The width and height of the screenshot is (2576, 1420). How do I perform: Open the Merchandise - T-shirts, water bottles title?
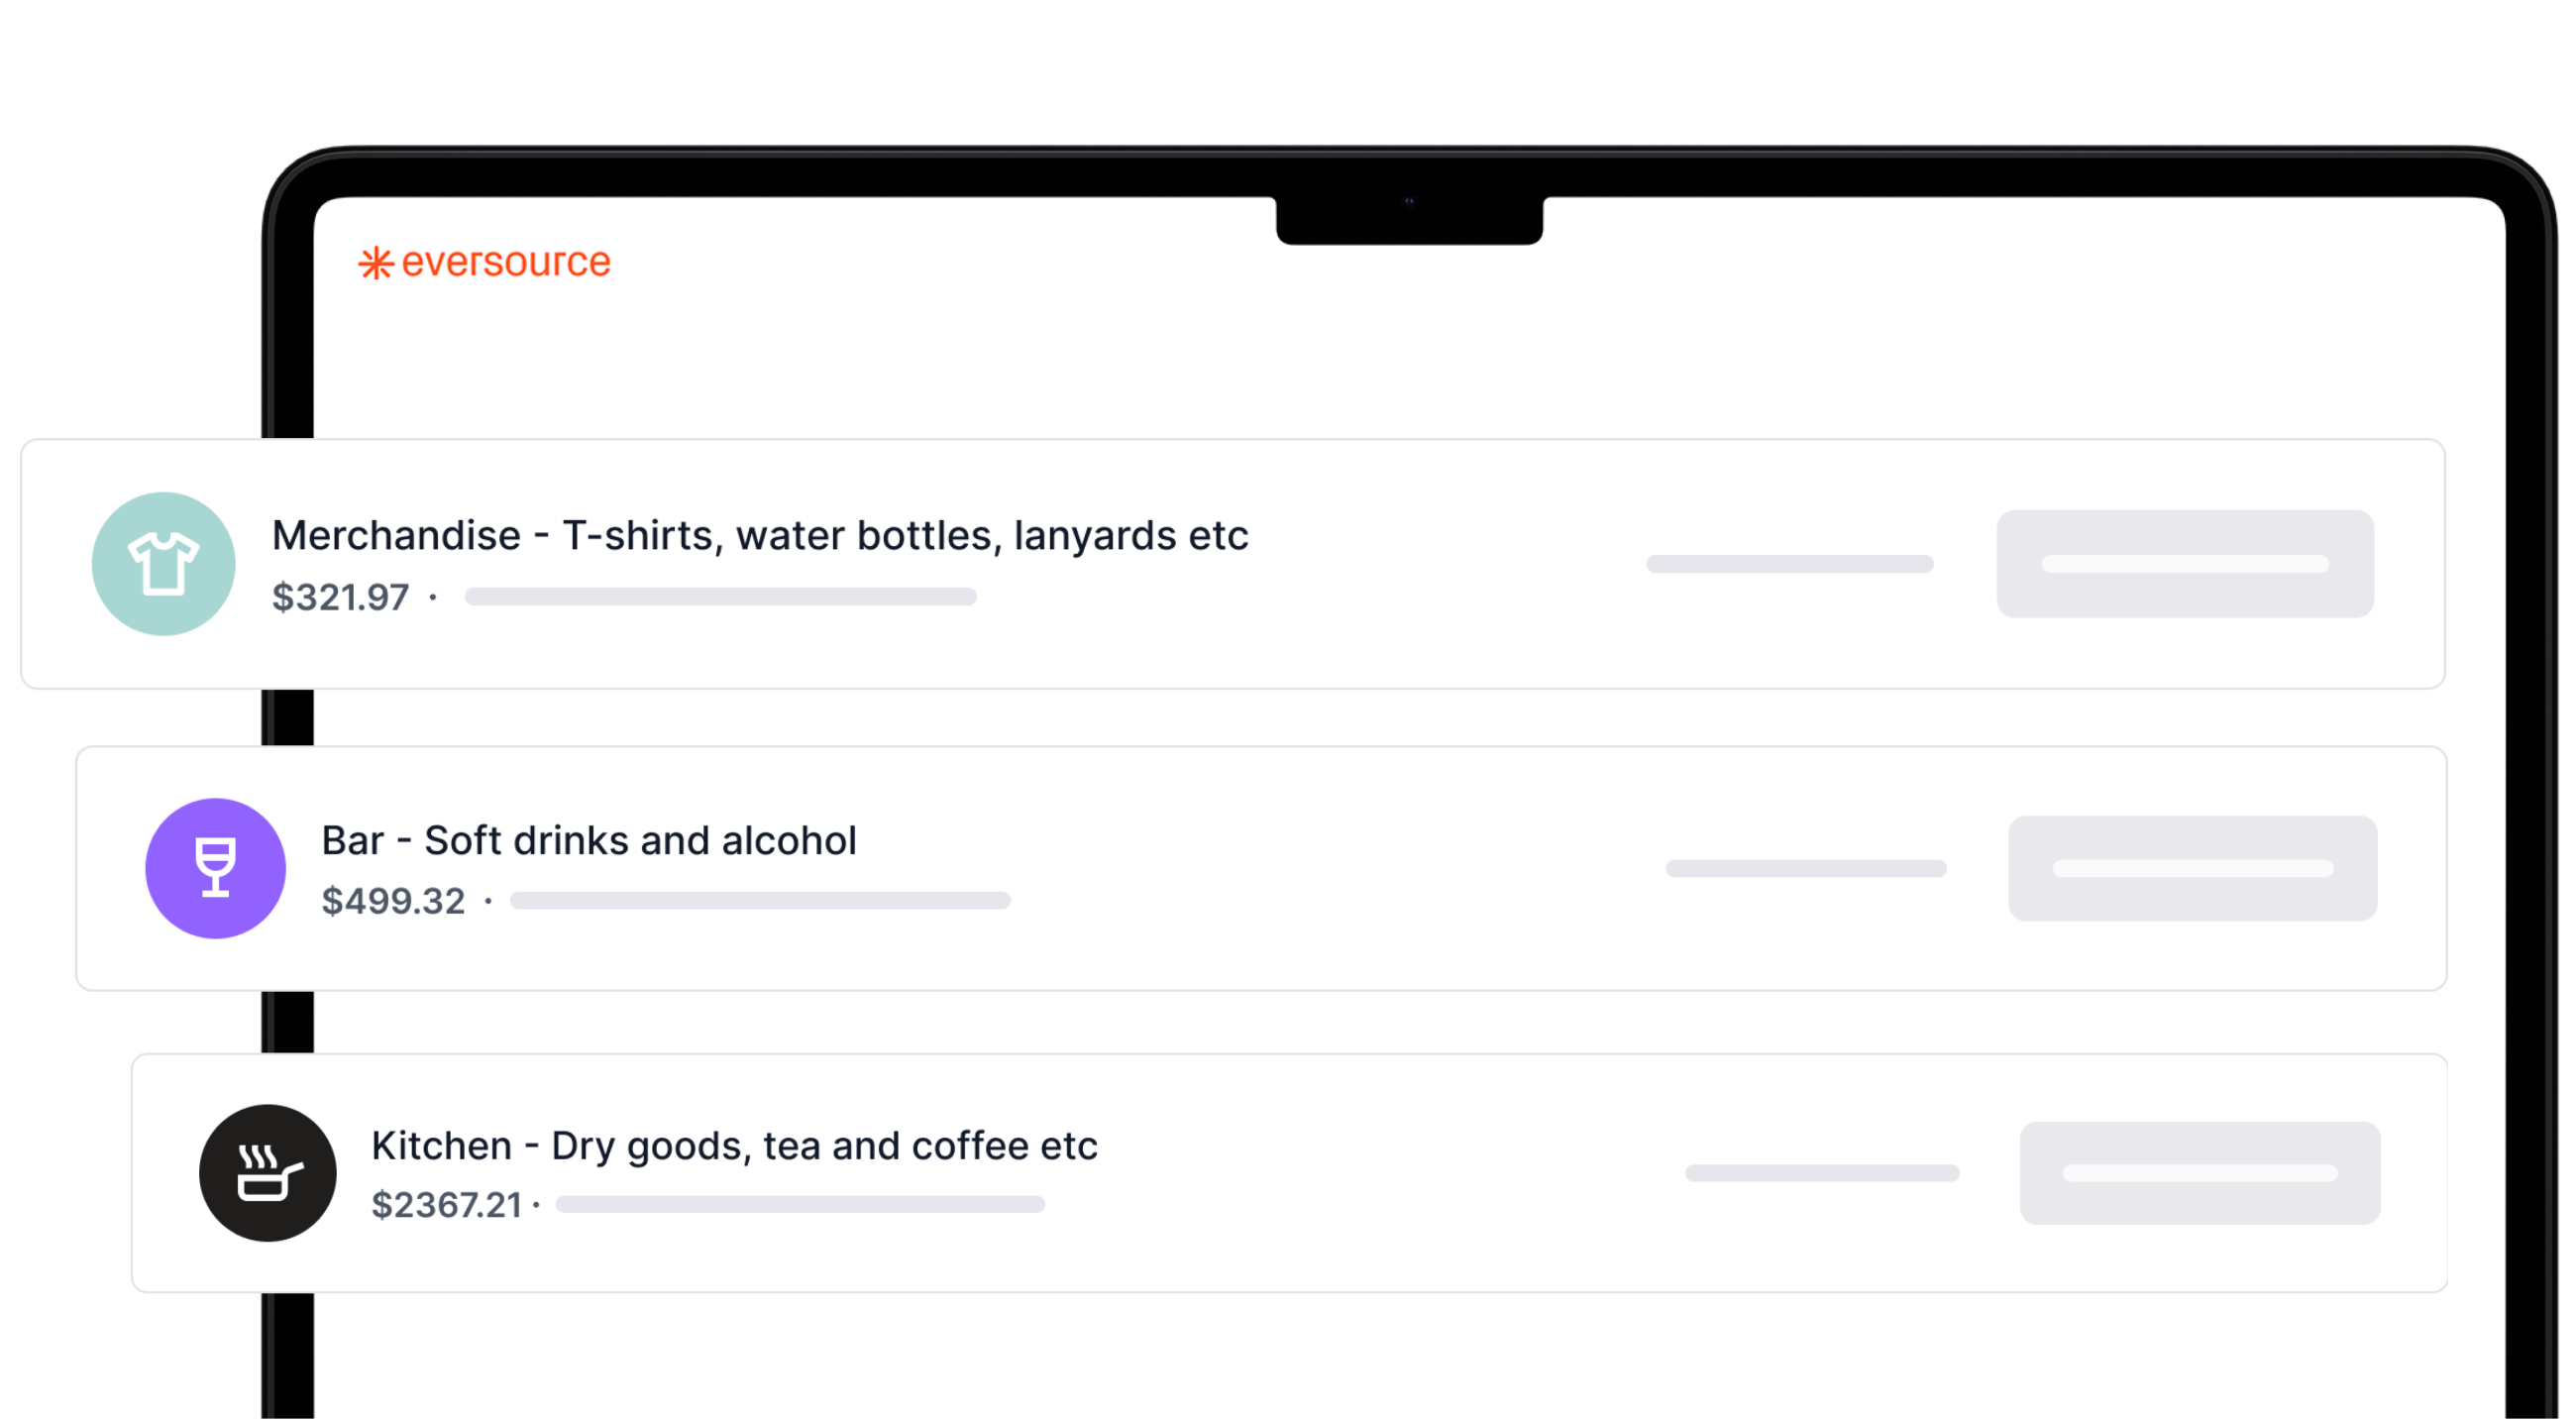pyautogui.click(x=760, y=536)
